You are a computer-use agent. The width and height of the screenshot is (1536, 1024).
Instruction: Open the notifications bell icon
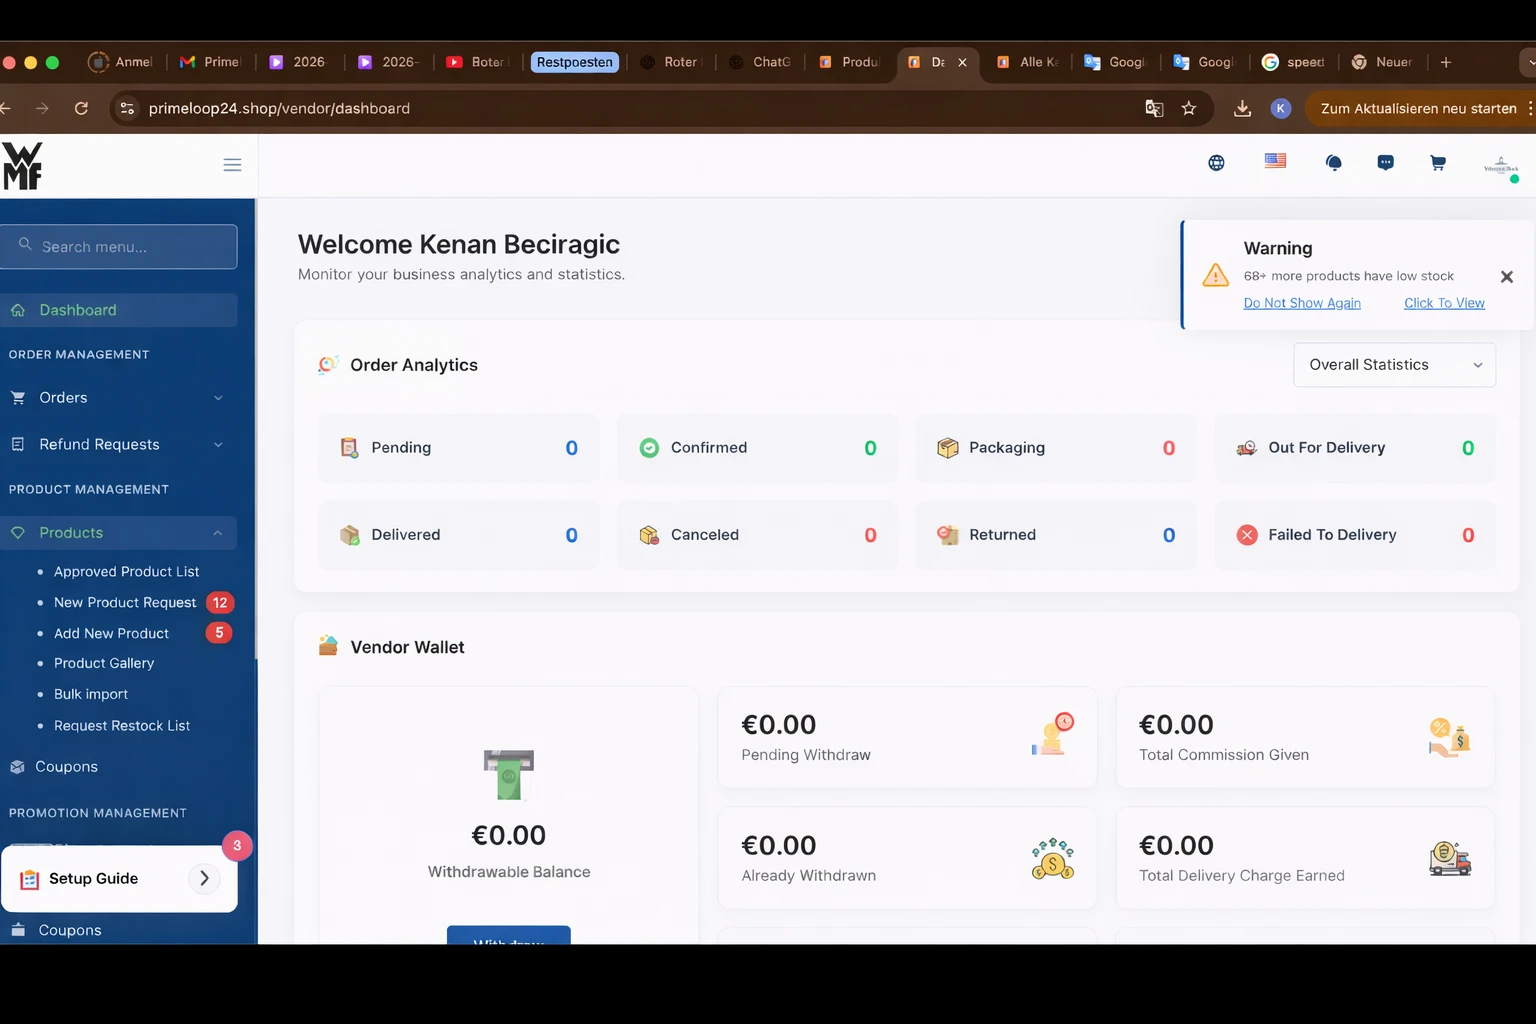pyautogui.click(x=1333, y=163)
